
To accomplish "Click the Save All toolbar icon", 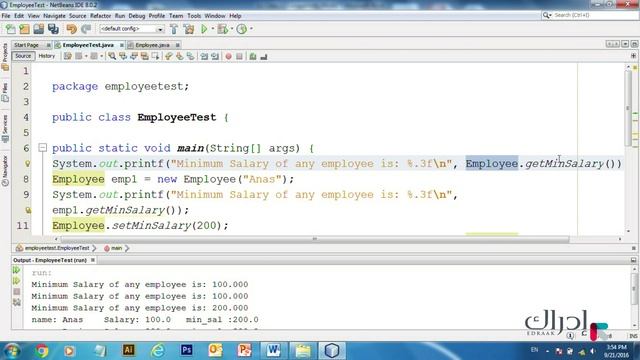I will coord(53,29).
